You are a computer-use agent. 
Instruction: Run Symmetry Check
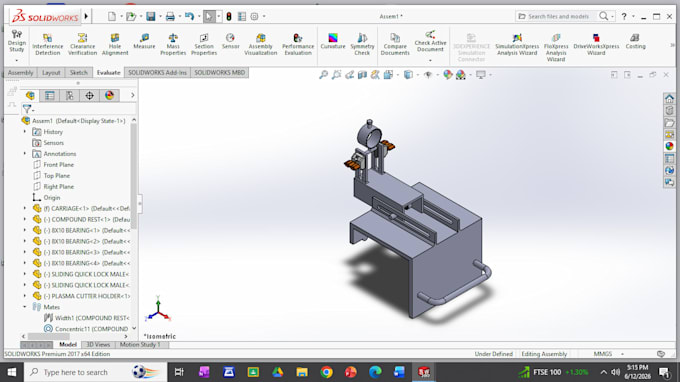pyautogui.click(x=362, y=44)
